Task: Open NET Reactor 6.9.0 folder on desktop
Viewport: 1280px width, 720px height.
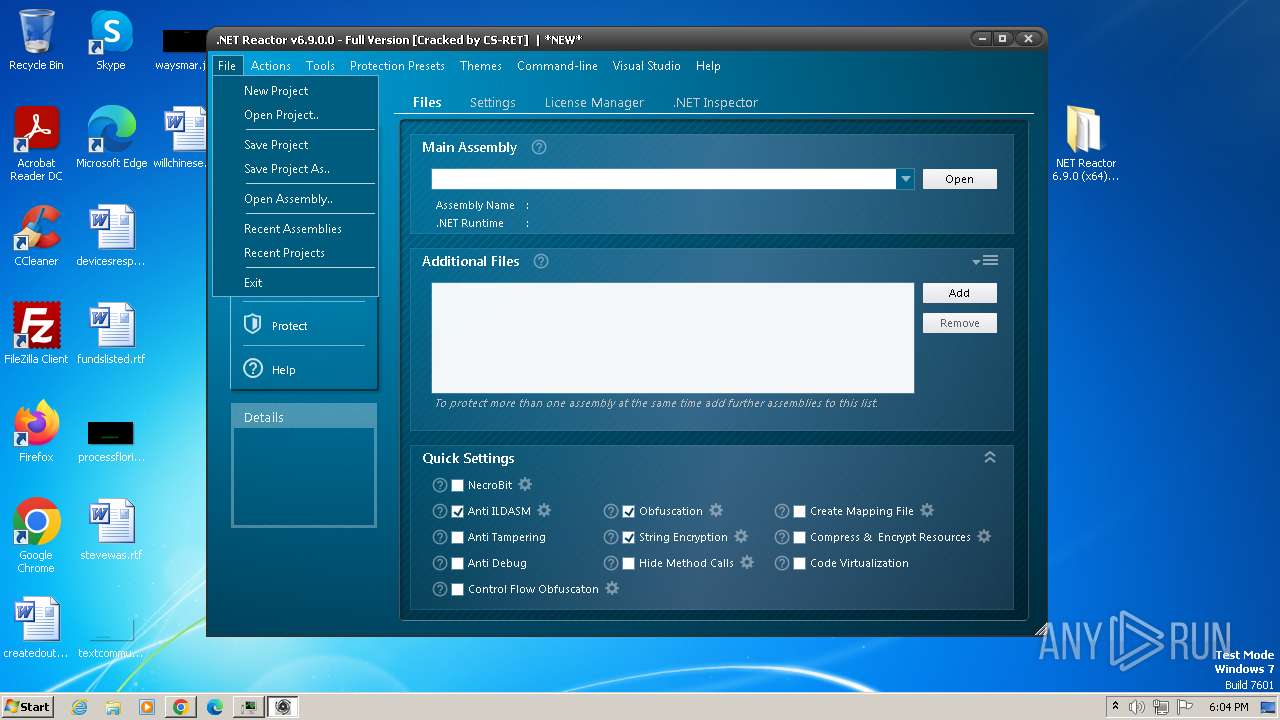Action: (x=1085, y=144)
